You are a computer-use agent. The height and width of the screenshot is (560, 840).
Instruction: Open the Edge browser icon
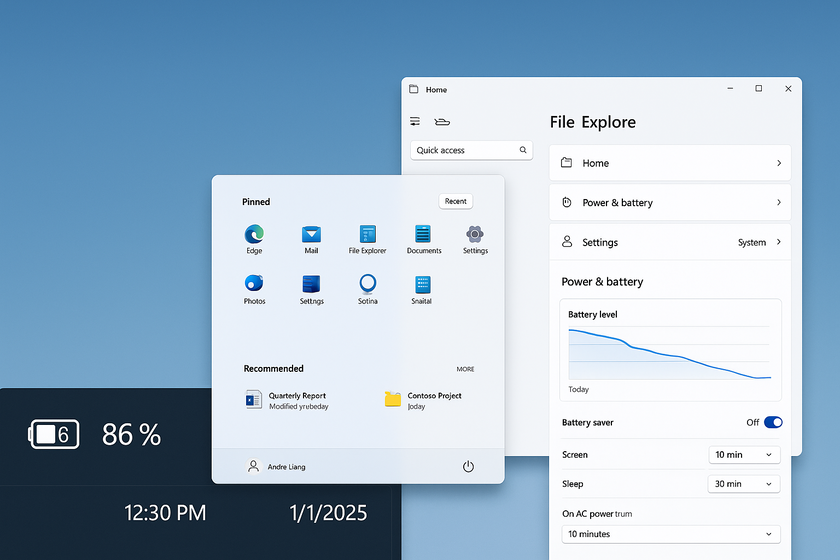(x=254, y=234)
